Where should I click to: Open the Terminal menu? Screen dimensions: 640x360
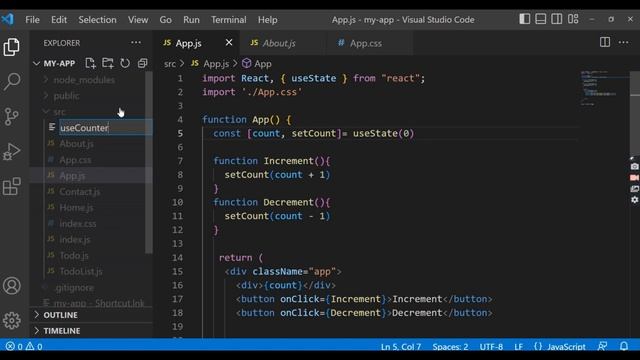click(229, 20)
